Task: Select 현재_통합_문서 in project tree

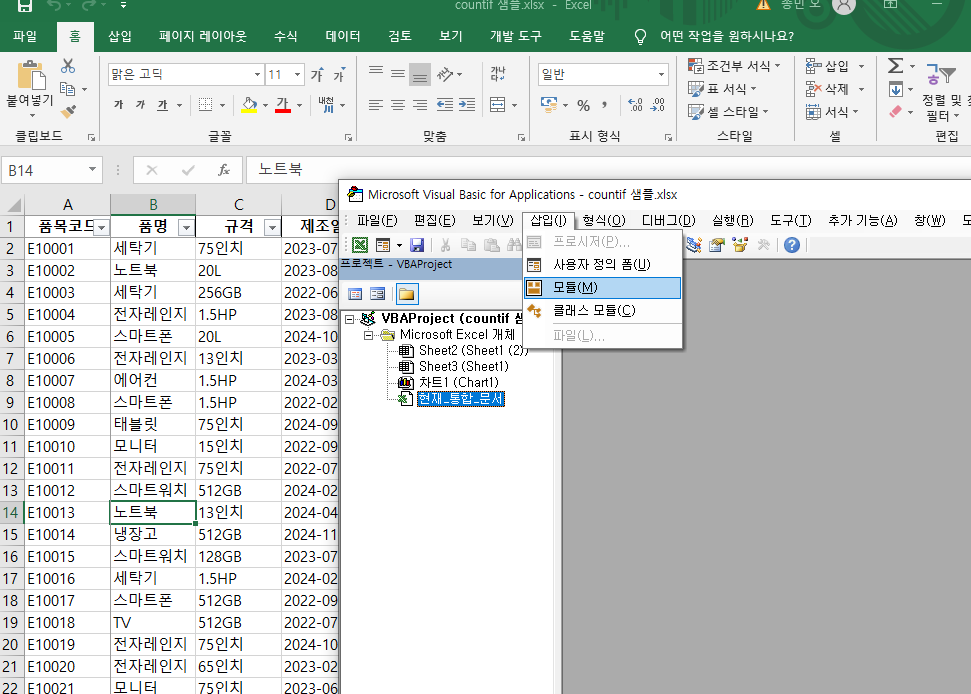Action: click(x=461, y=399)
